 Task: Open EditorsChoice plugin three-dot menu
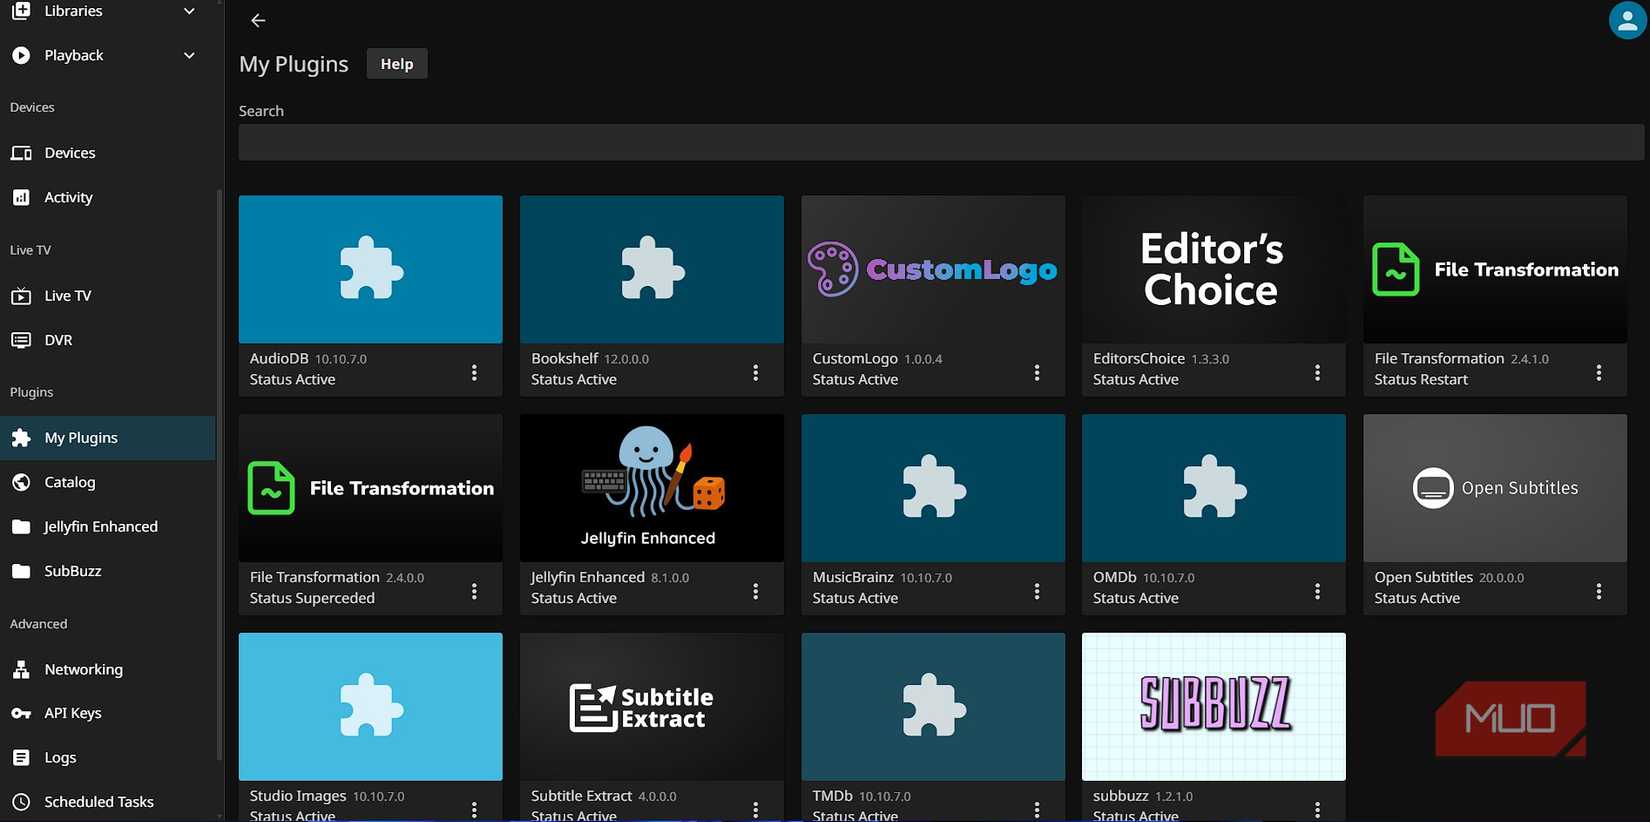coord(1317,372)
